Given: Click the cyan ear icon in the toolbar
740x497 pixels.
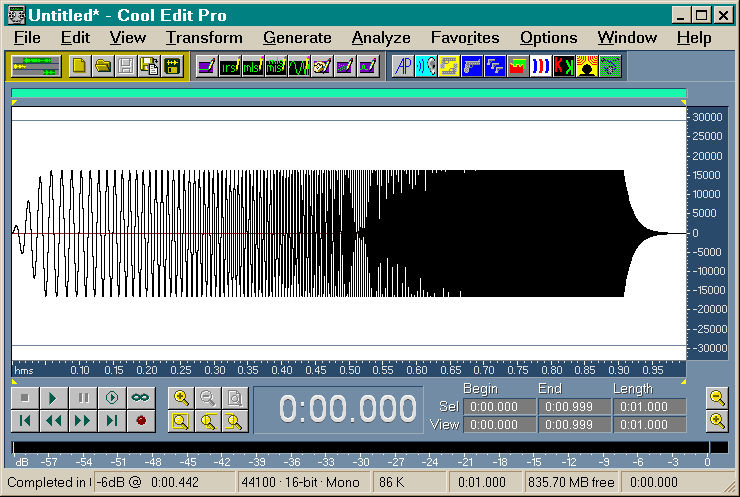Looking at the screenshot, I should 426,66.
